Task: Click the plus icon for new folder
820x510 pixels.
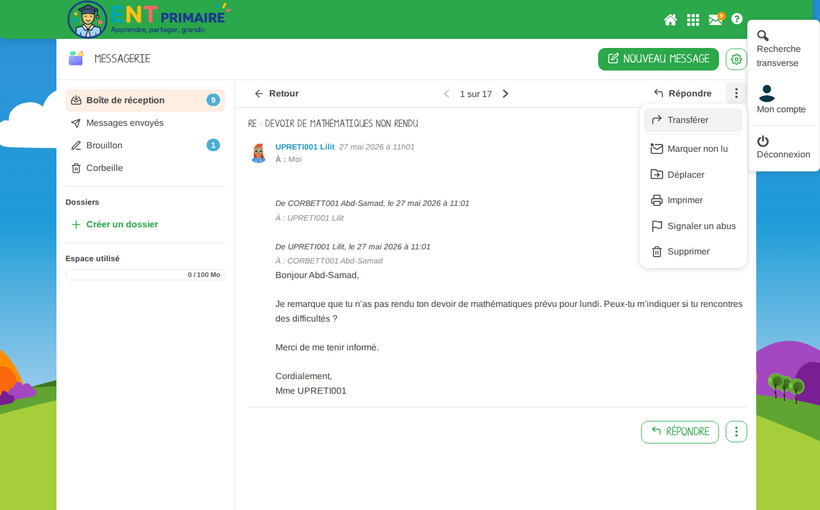Action: [x=76, y=224]
